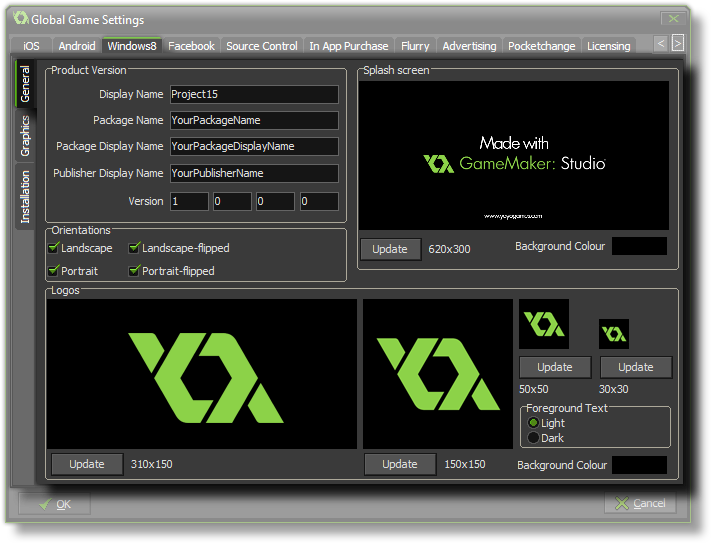Image resolution: width=711 pixels, height=543 pixels.
Task: Close the Global Game Settings window
Action: point(673,19)
